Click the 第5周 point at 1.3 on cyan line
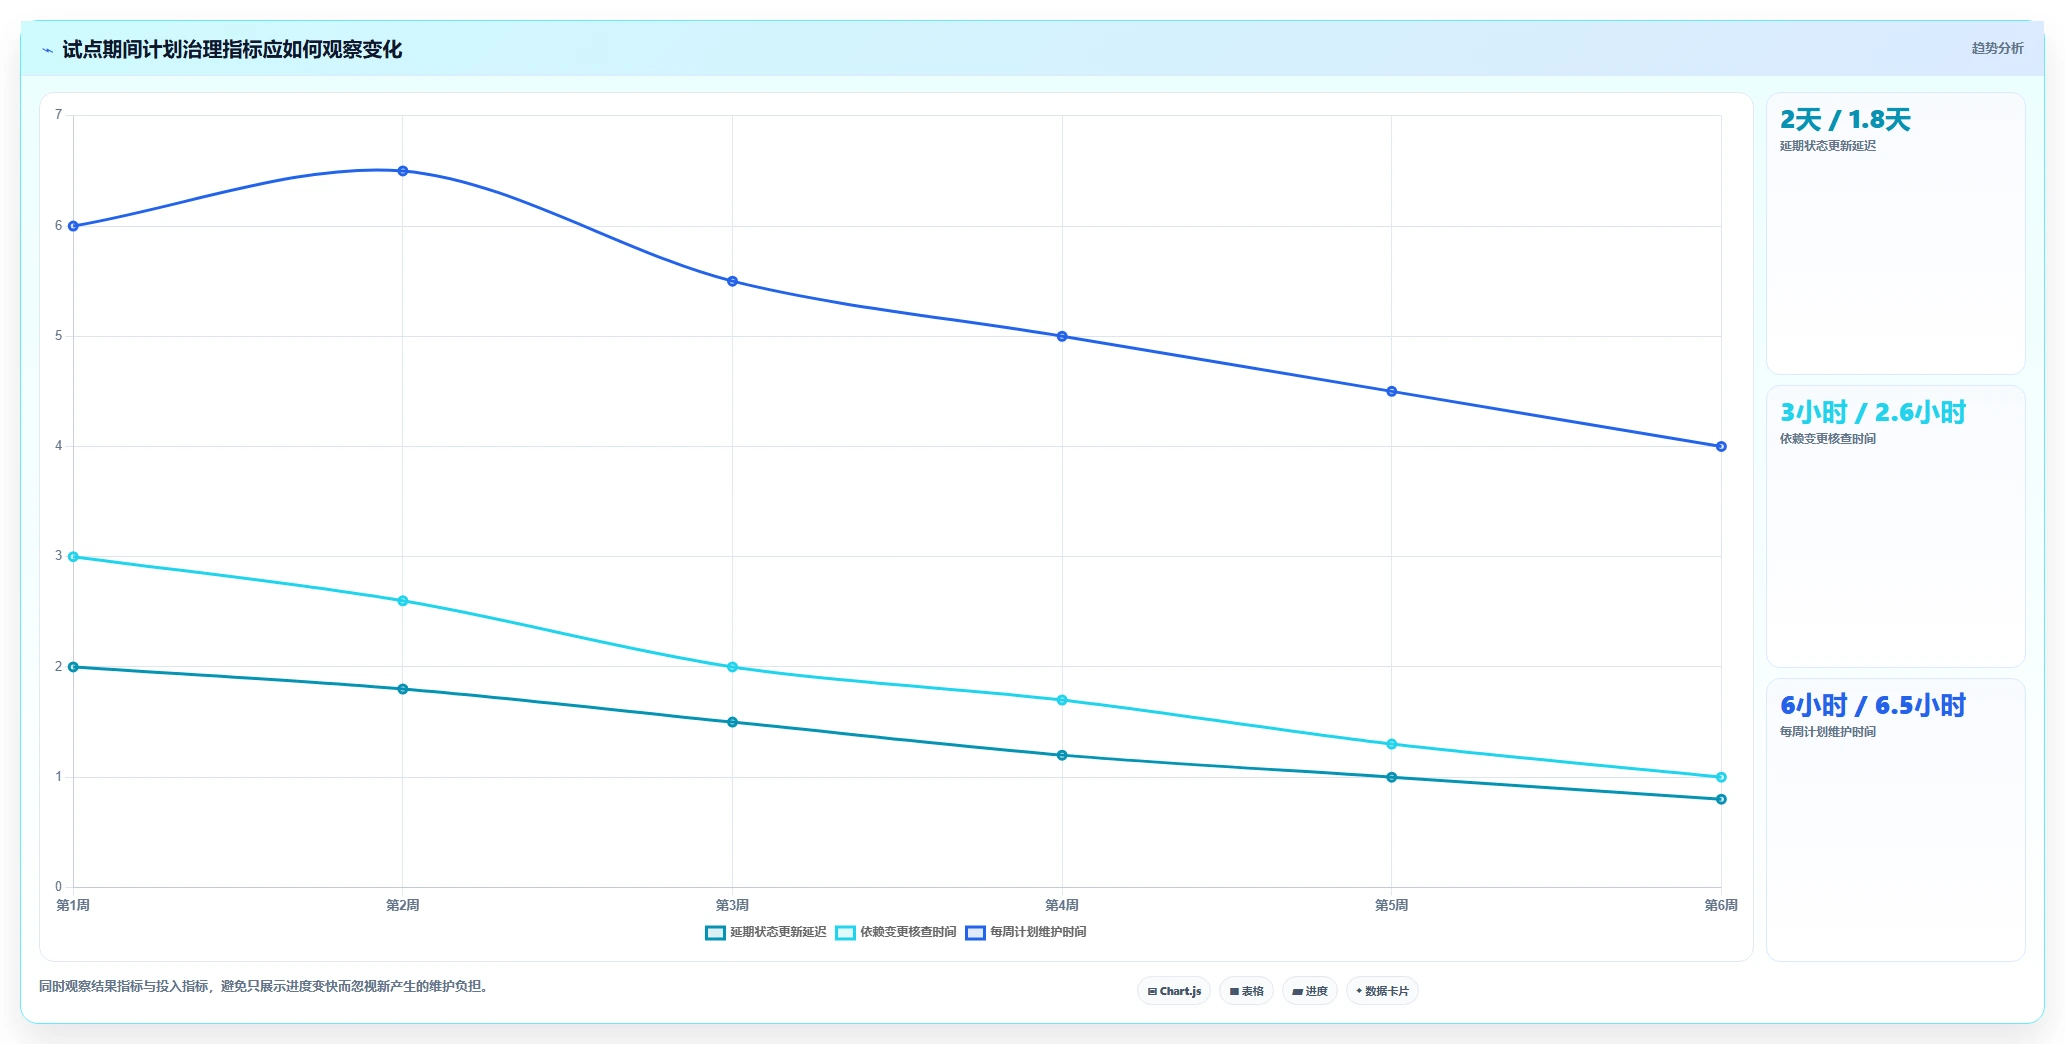The image size is (2065, 1044). tap(1392, 744)
